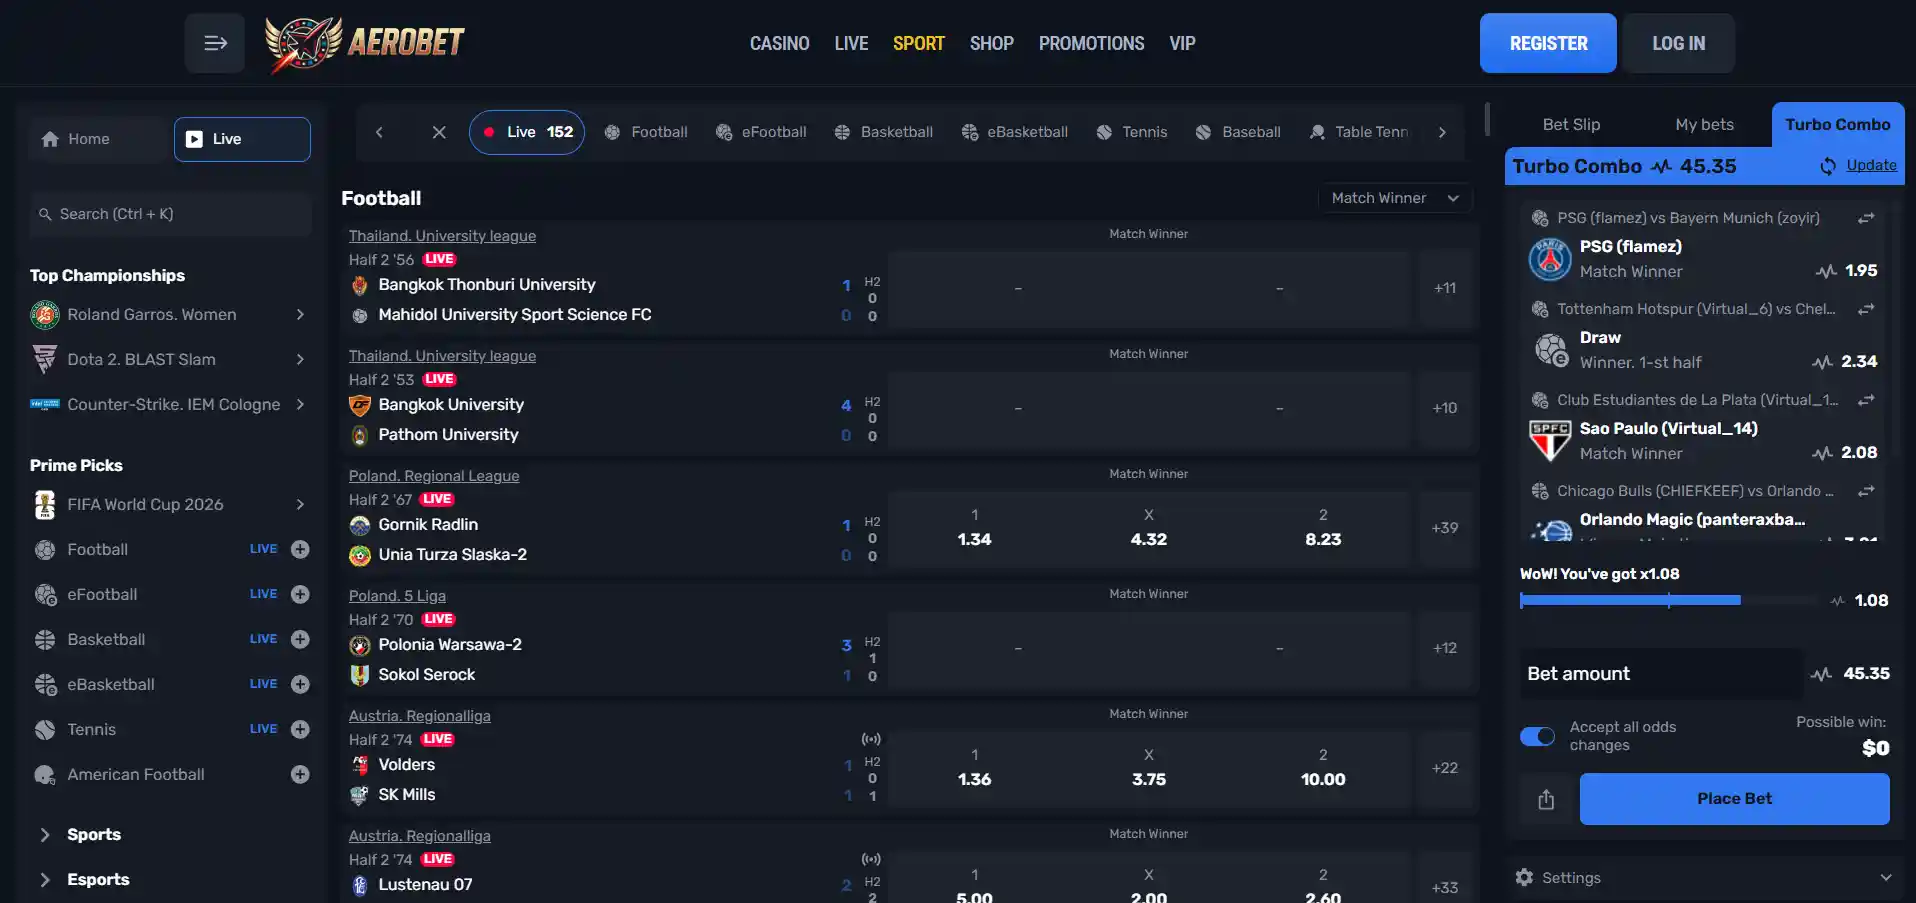The height and width of the screenshot is (903, 1916).
Task: Add Basketball with its plus icon
Action: (300, 639)
